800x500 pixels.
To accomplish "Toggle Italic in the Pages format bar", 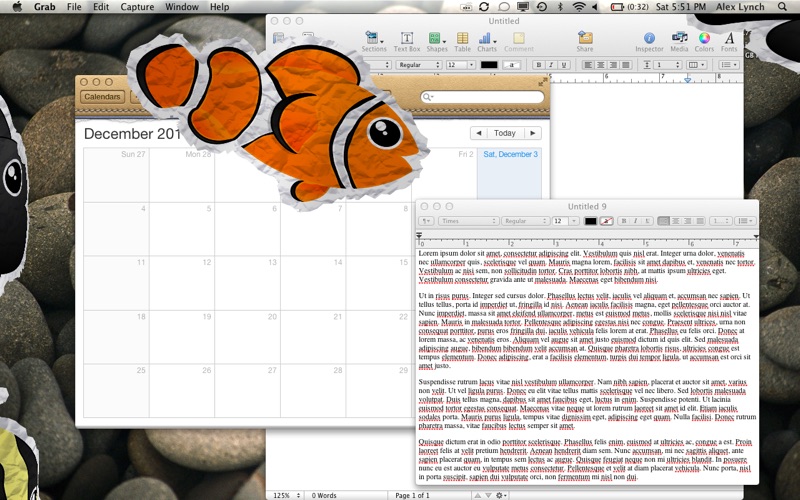I will tap(551, 65).
